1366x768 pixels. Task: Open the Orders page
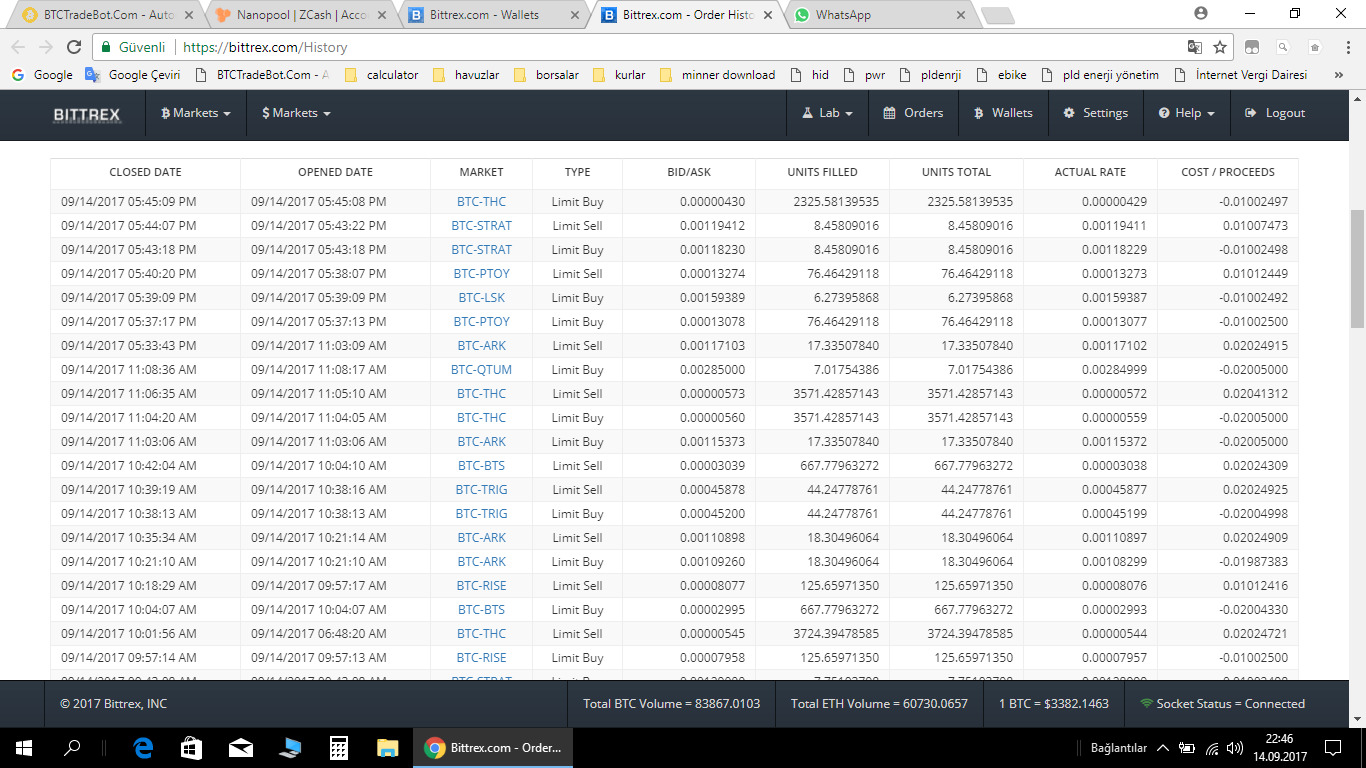[x=913, y=113]
